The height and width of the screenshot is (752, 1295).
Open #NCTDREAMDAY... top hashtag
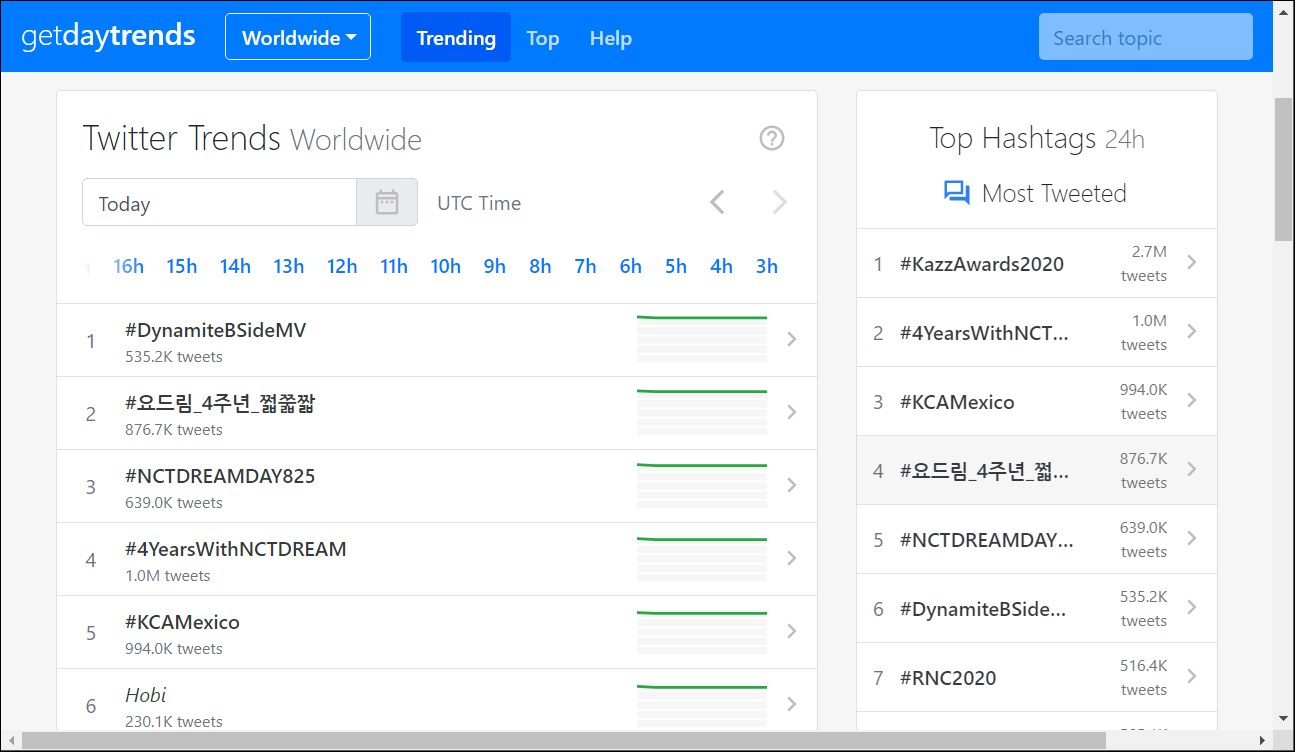(987, 540)
